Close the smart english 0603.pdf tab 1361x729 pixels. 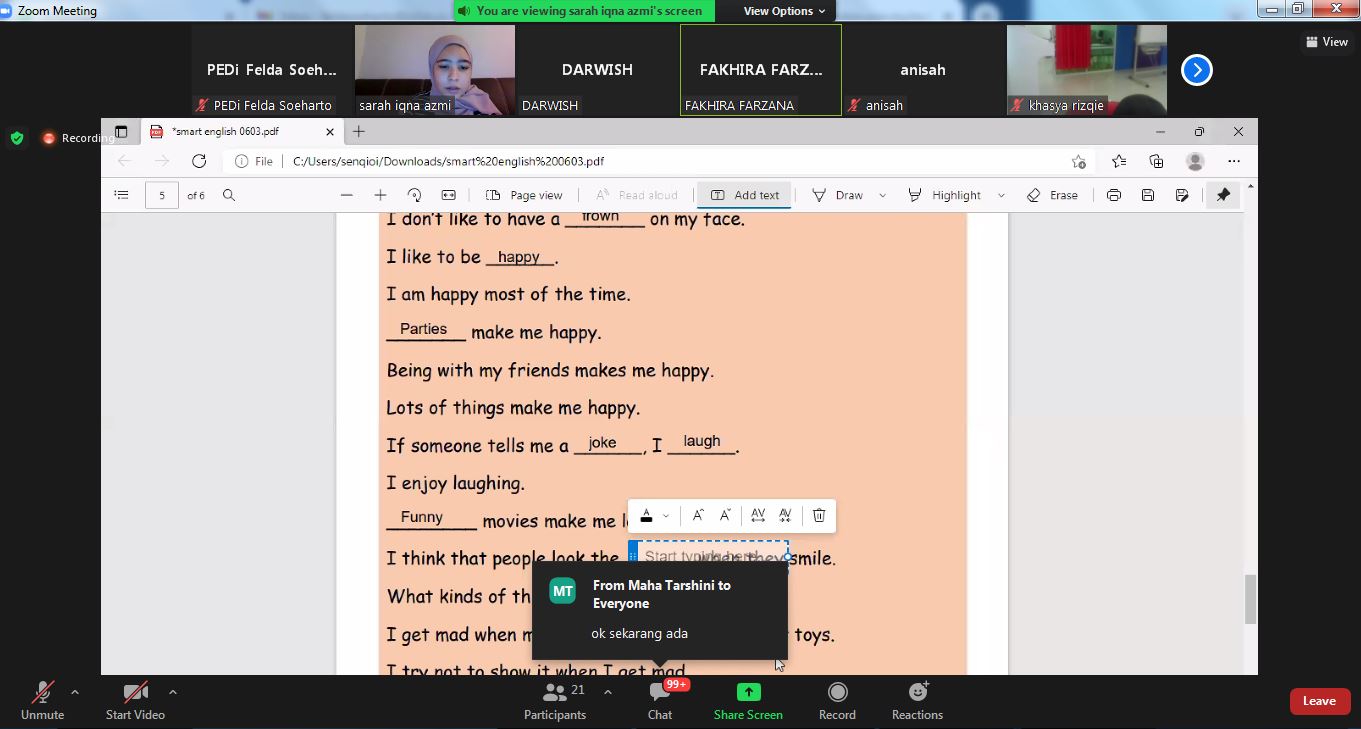[330, 132]
